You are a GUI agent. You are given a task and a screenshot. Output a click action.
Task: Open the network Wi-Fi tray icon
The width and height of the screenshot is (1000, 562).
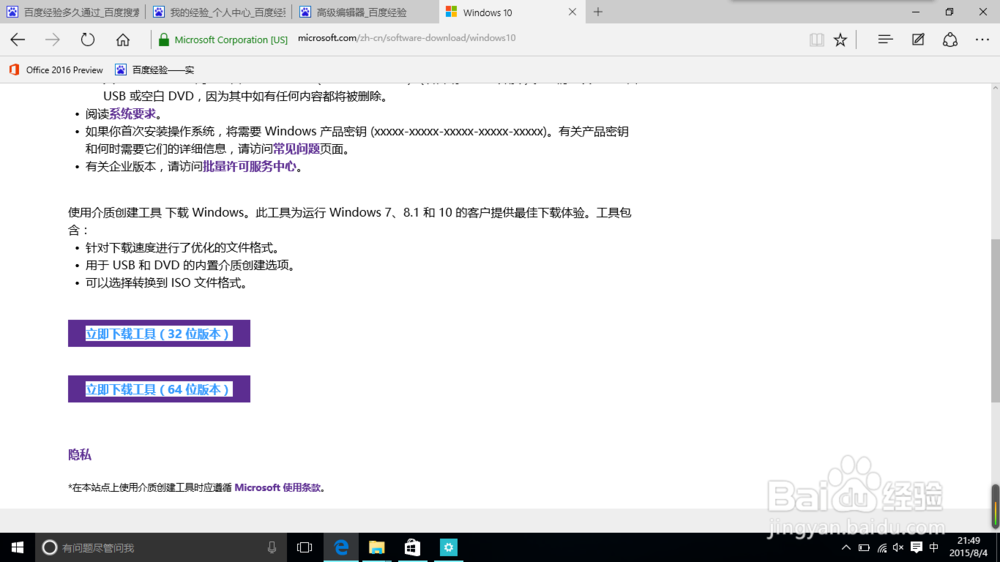pyautogui.click(x=881, y=547)
